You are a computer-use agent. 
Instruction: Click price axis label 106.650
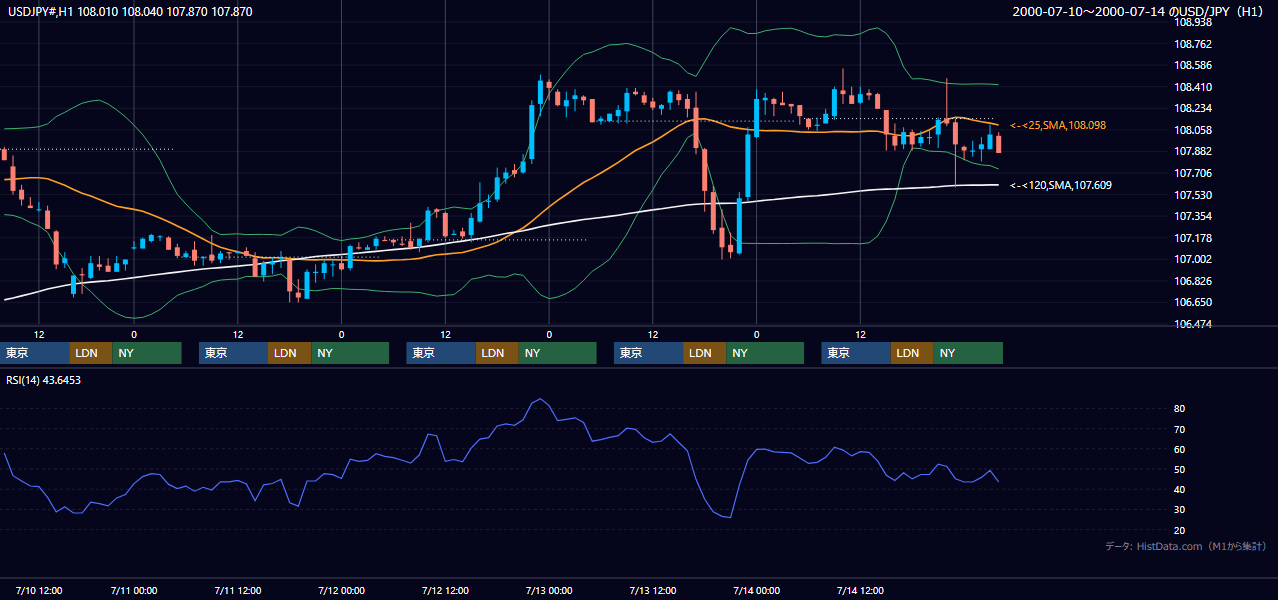point(1192,302)
